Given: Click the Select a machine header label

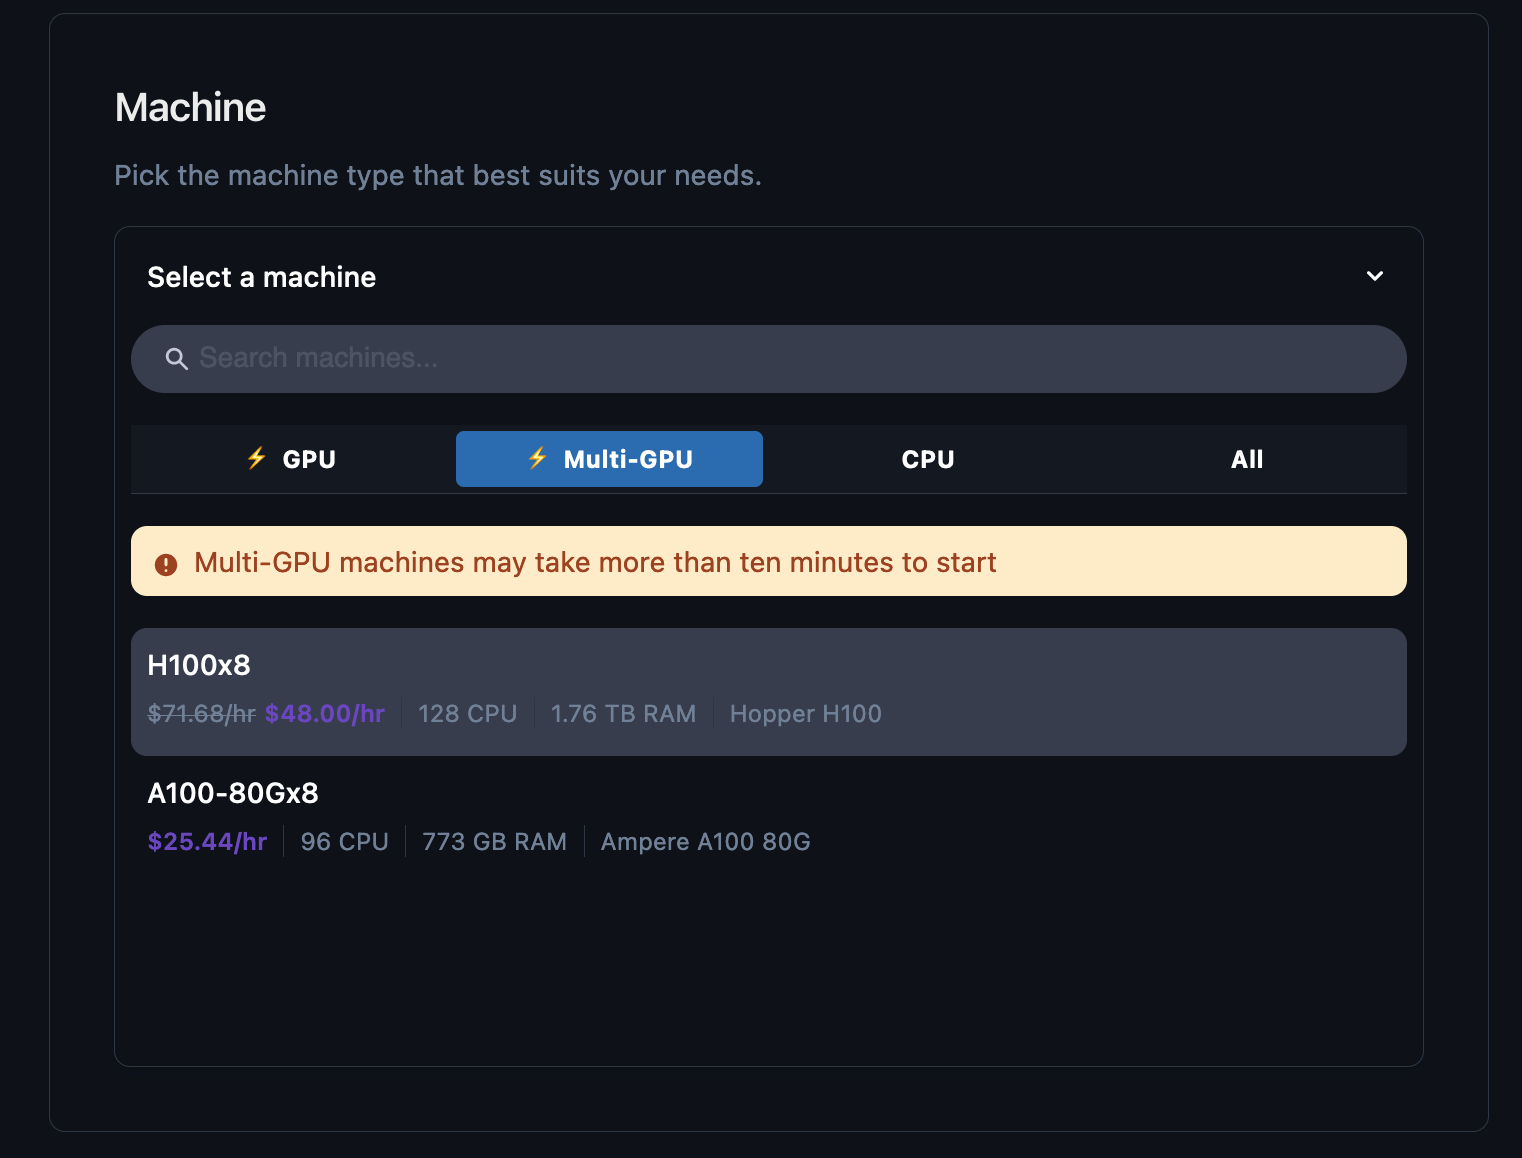Looking at the screenshot, I should (x=262, y=277).
